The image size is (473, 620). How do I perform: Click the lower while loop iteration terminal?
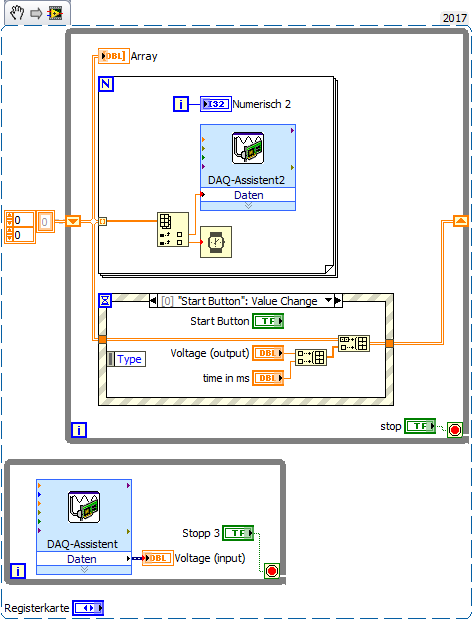(18, 571)
